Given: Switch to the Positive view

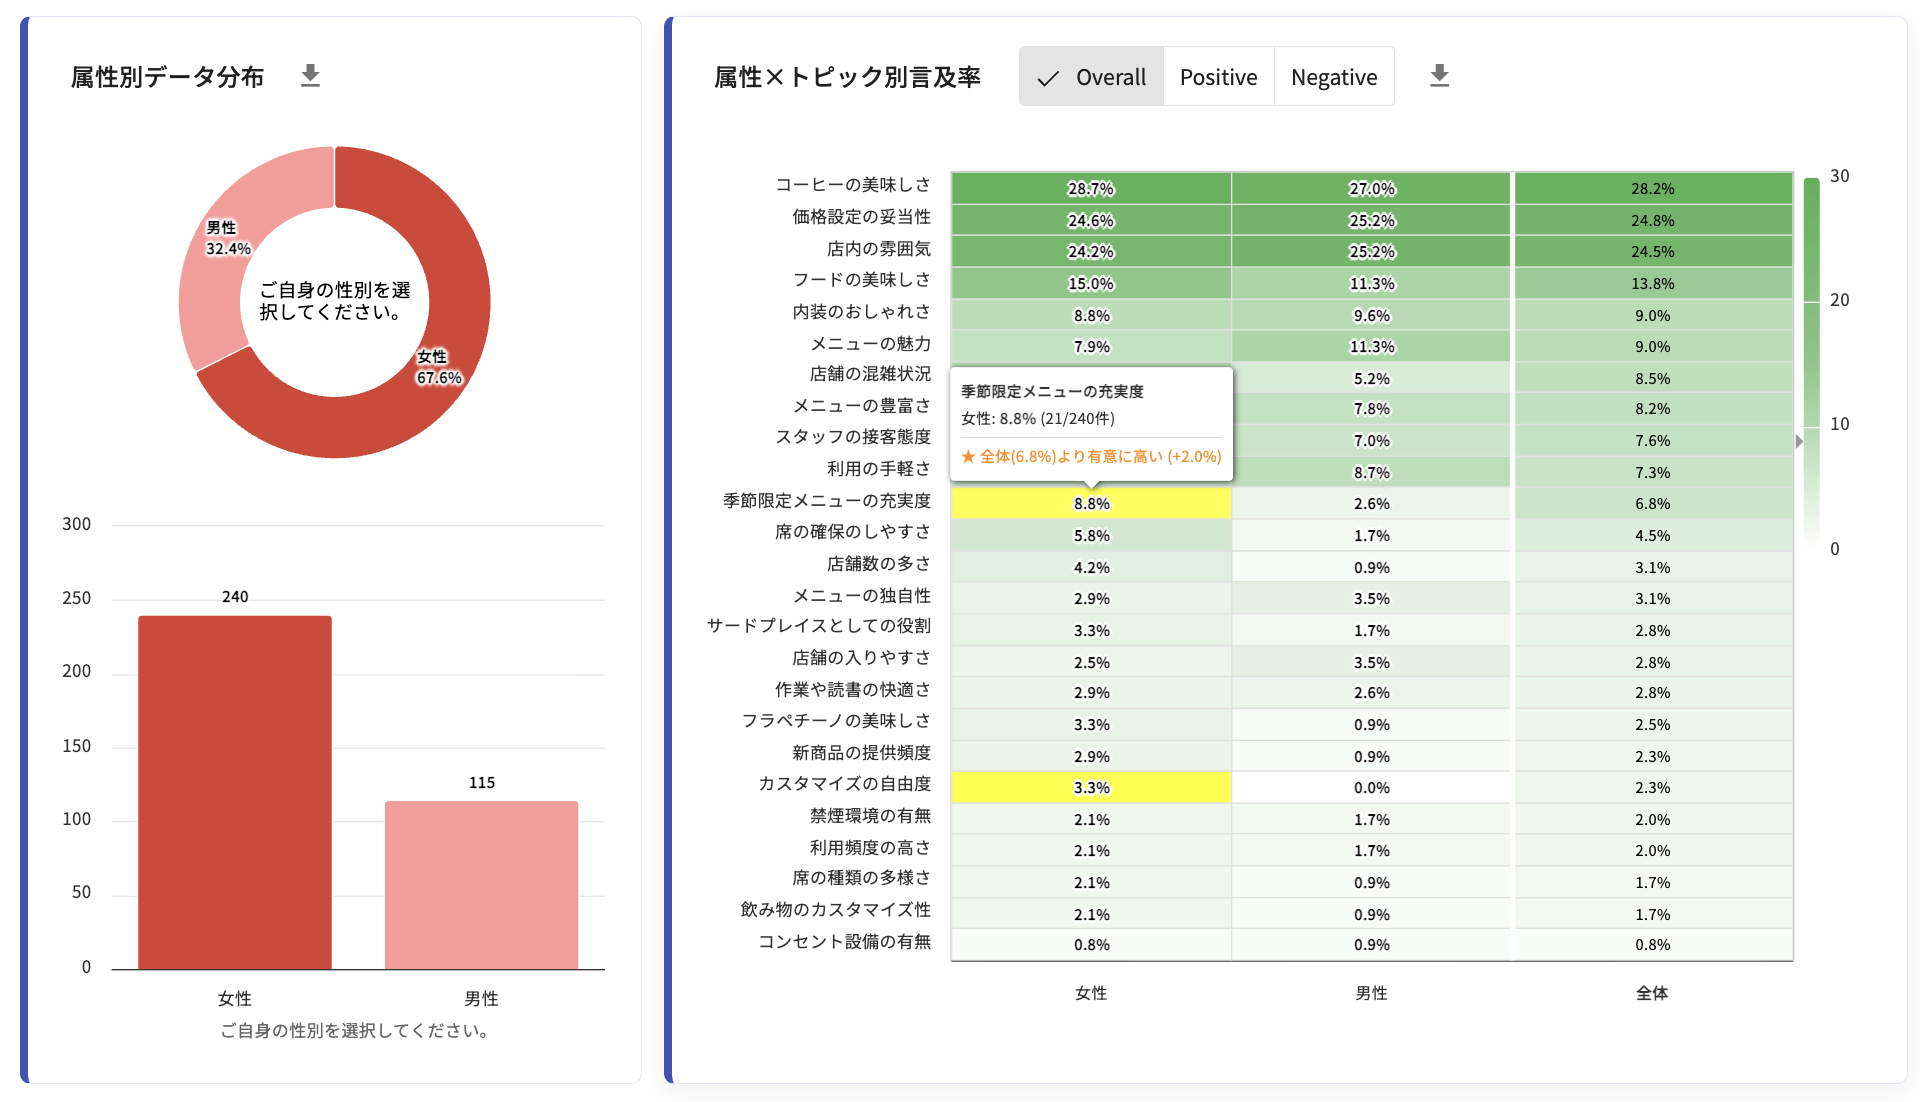Looking at the screenshot, I should 1218,77.
